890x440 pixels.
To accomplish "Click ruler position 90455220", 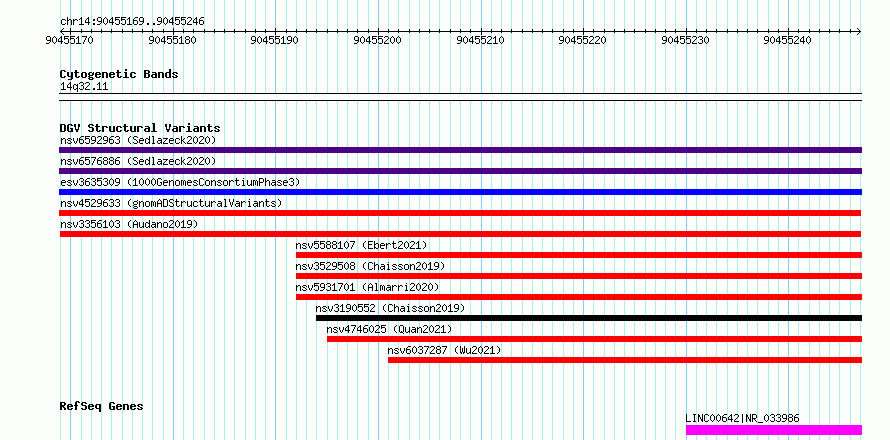I will 583,40.
